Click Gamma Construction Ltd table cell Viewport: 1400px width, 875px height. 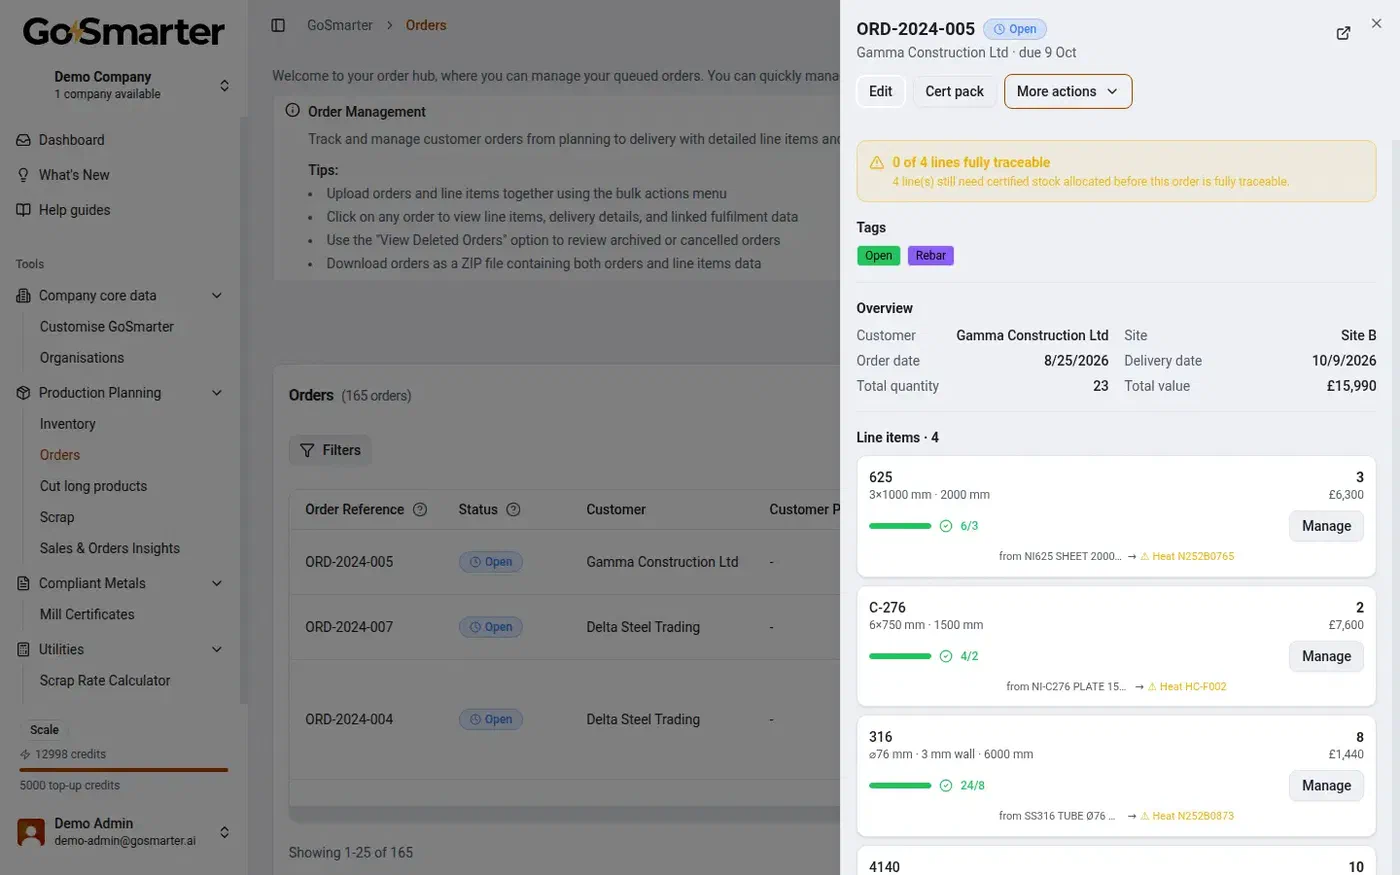click(x=662, y=562)
